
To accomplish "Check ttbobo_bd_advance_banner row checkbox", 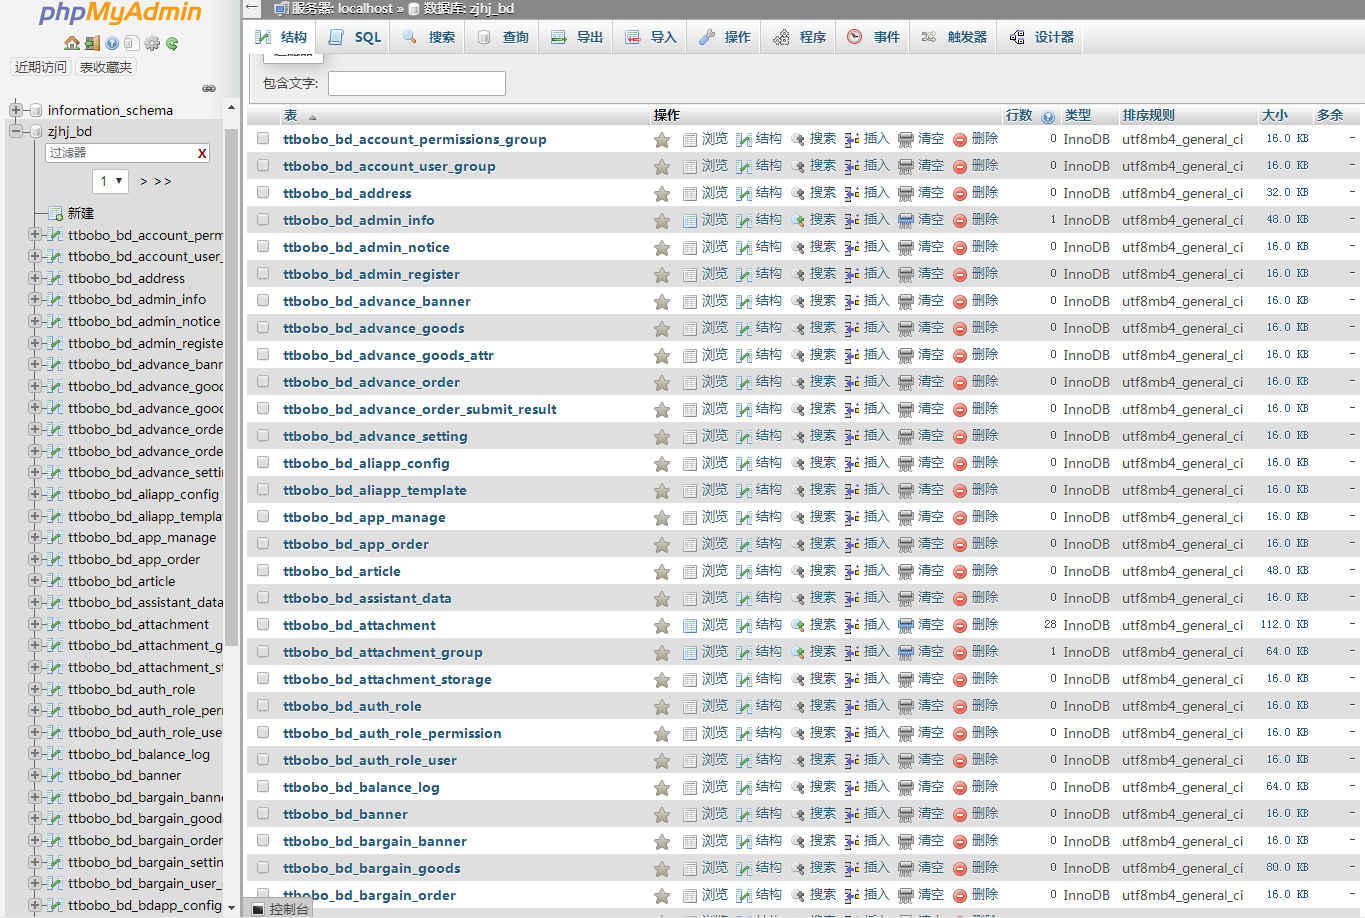I will [263, 300].
